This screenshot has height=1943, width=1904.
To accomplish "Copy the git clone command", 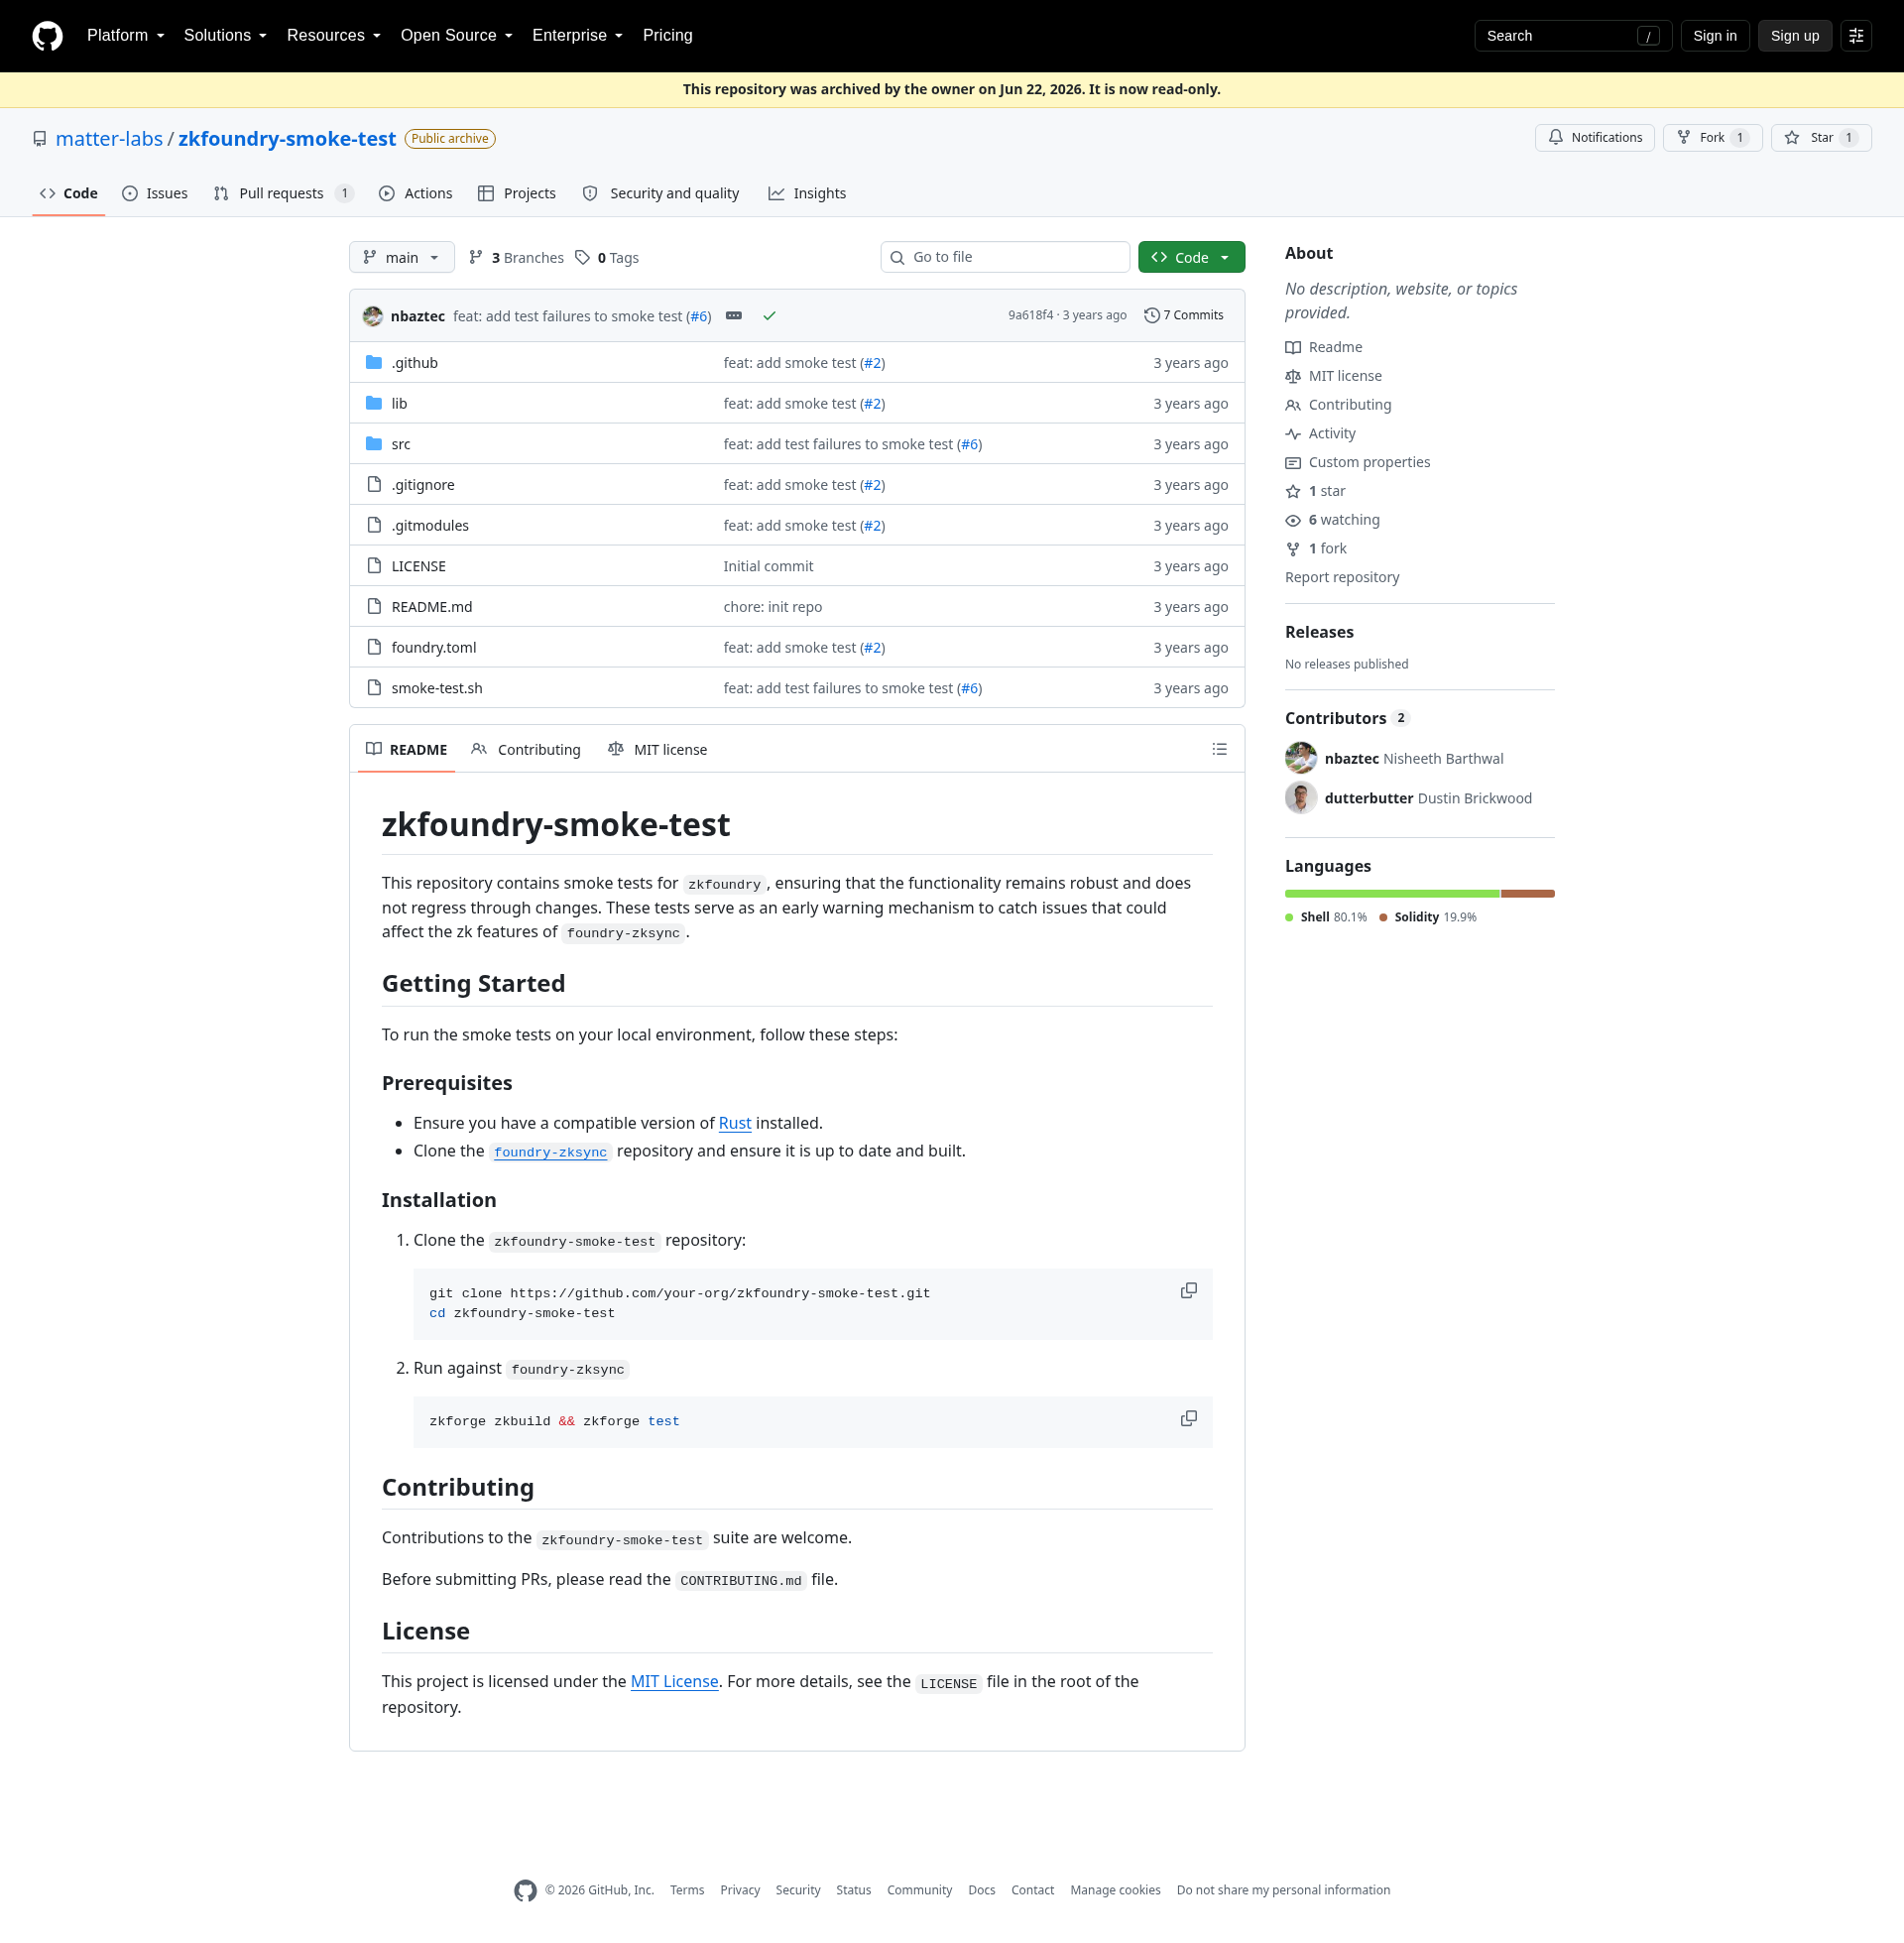I will [1188, 1291].
